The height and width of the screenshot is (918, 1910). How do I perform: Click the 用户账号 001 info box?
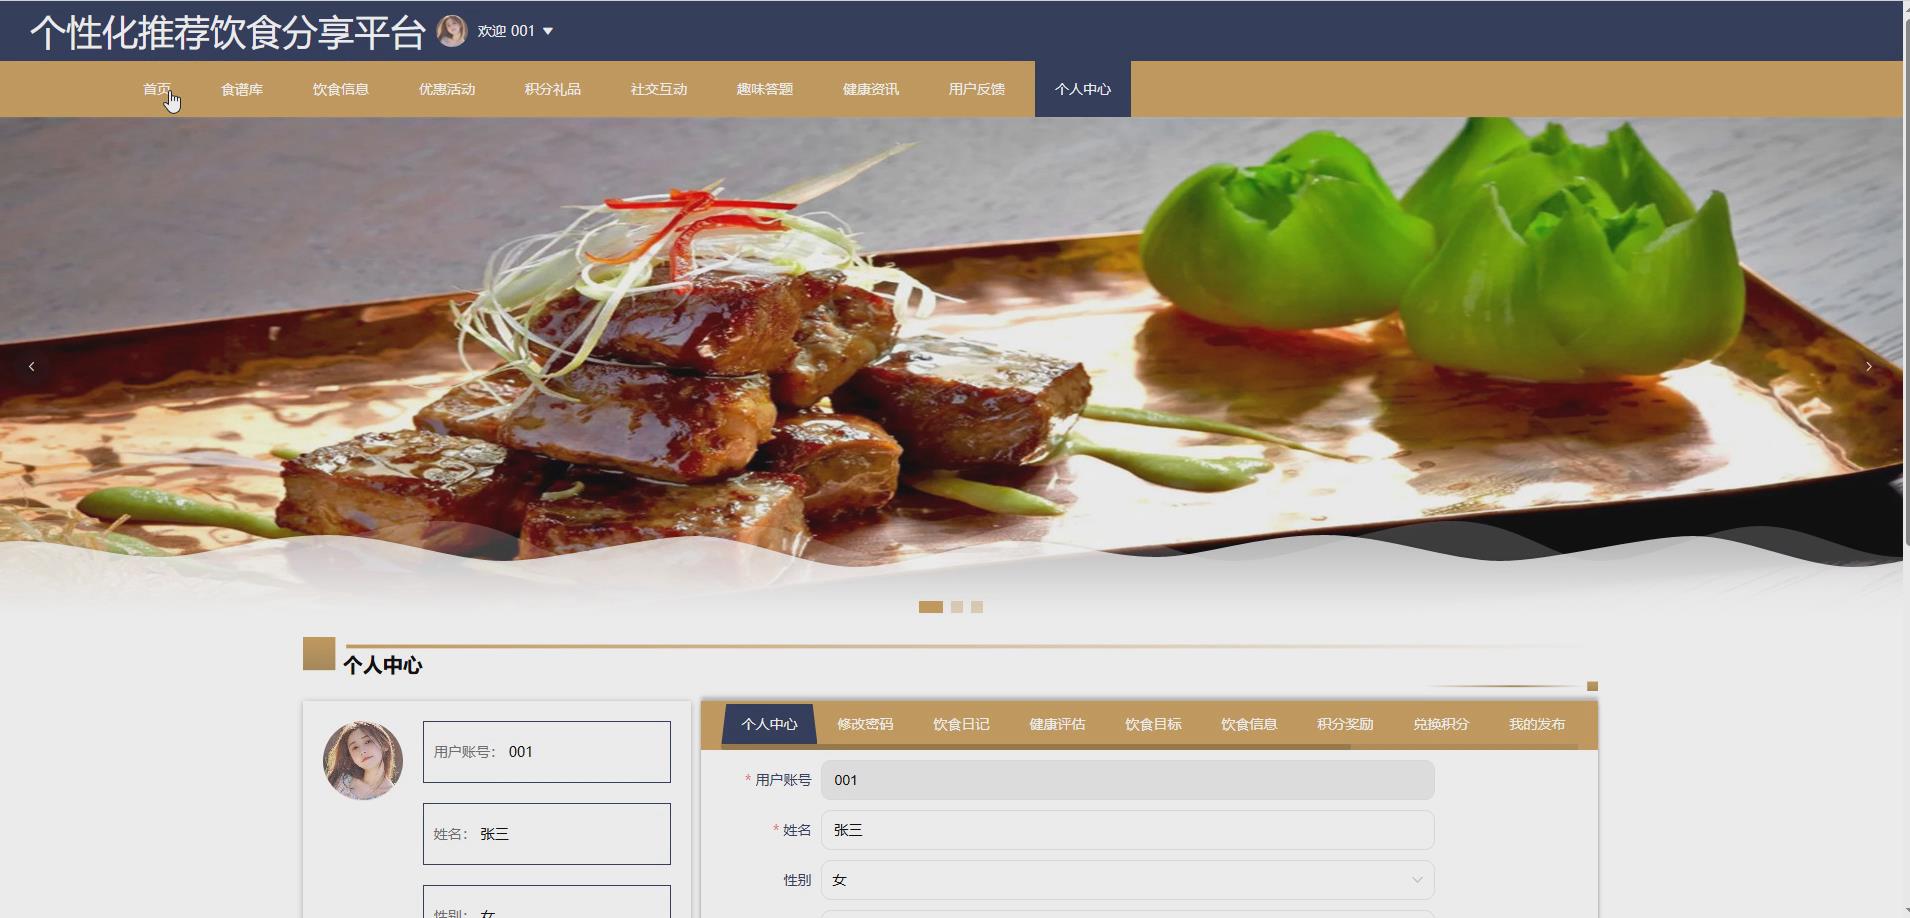point(547,752)
